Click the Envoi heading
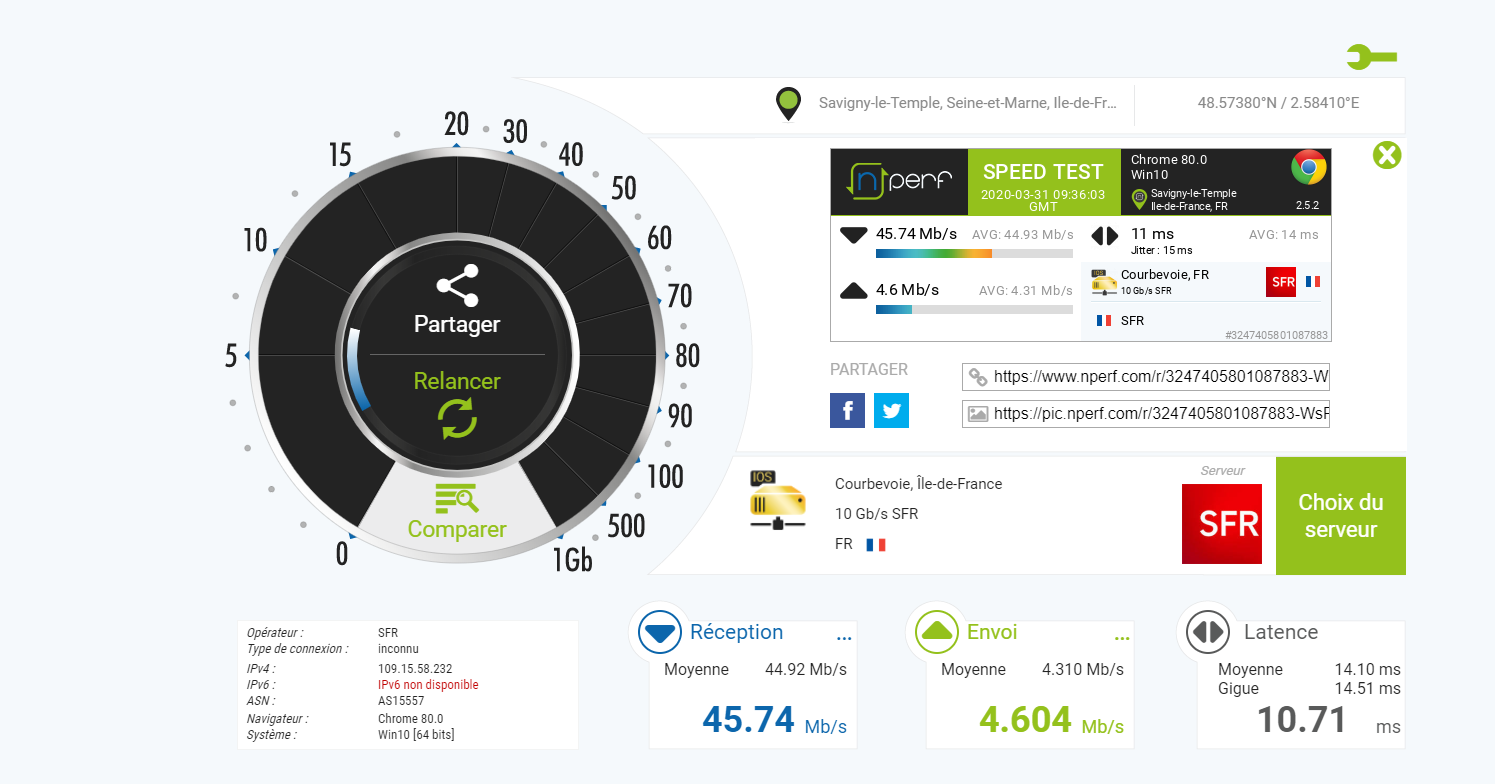This screenshot has width=1495, height=784. click(x=992, y=632)
